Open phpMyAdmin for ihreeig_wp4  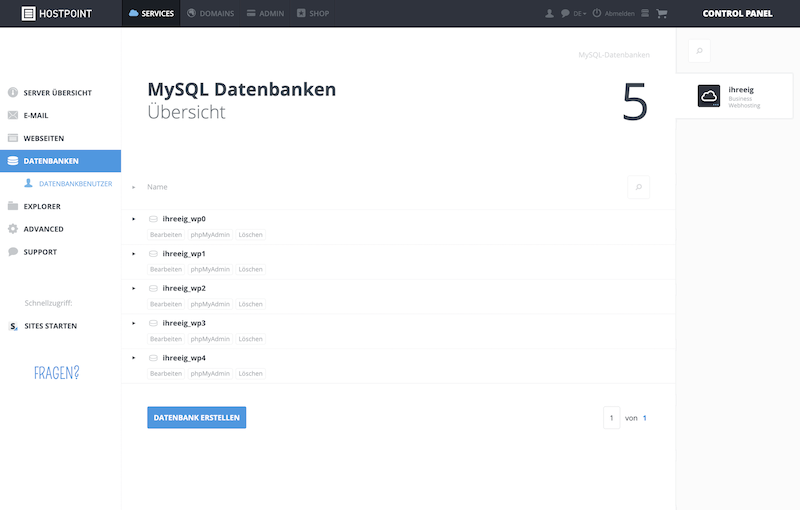coord(210,373)
